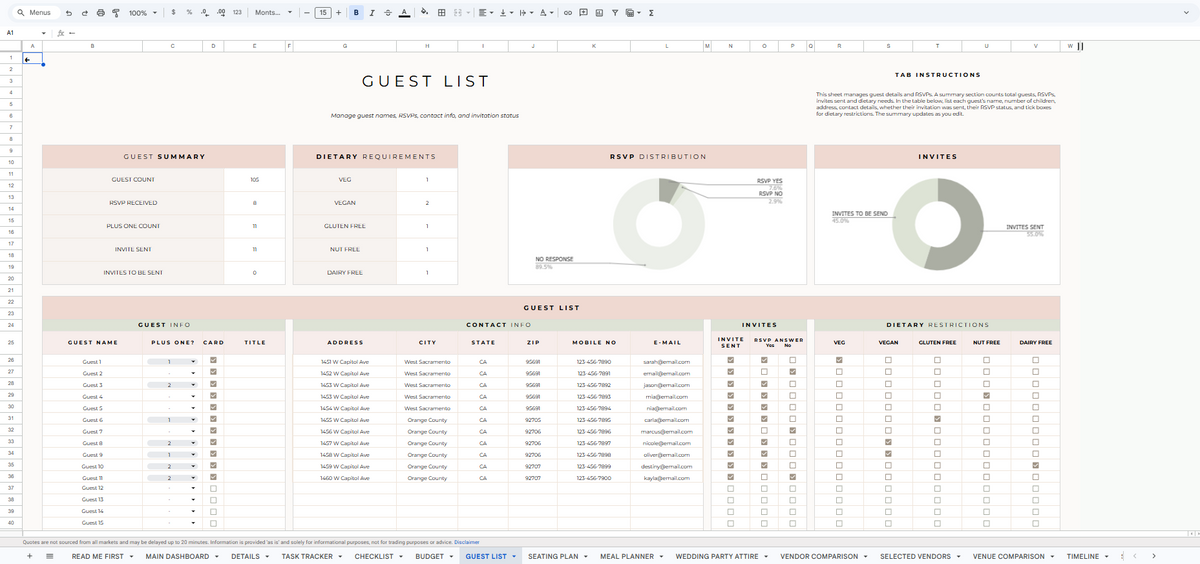This screenshot has width=1200, height=564.
Task: Open the Text wrapping dropdown
Action: [x=526, y=12]
